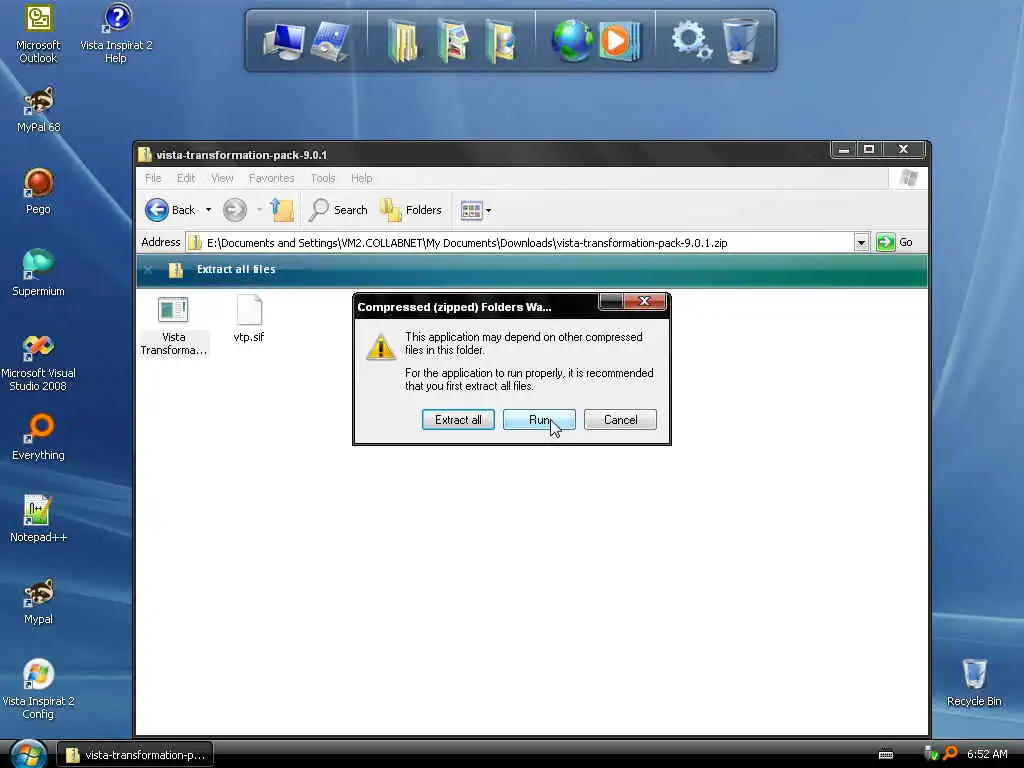Select the Supermium desktop icon
This screenshot has width=1024, height=768.
38,273
